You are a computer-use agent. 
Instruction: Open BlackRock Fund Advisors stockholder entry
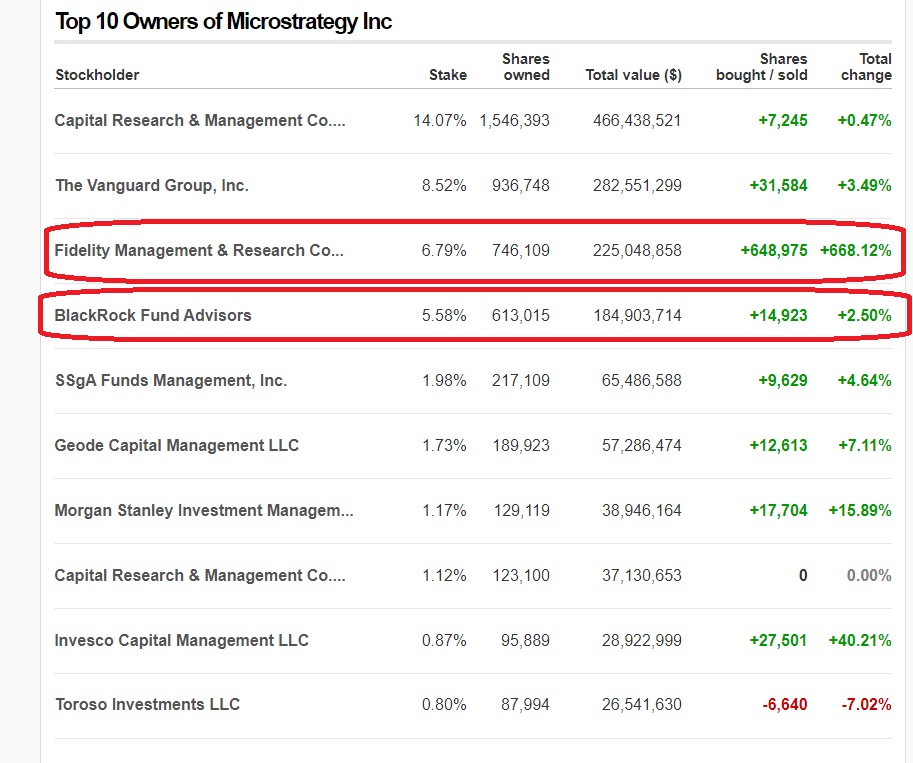pos(153,316)
